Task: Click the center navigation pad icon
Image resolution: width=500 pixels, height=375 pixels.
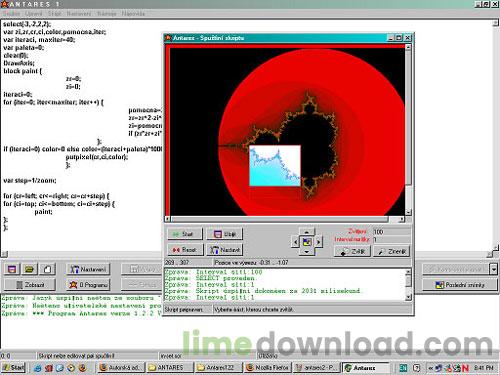Action: (307, 242)
